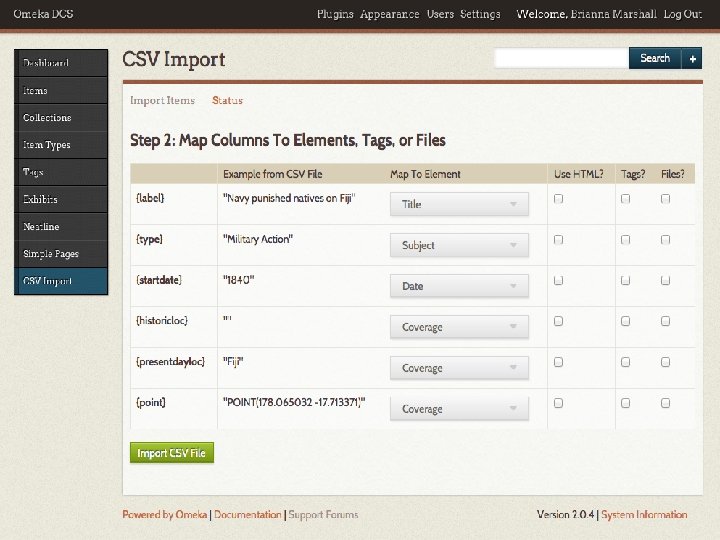Enable Use HTML for the {label} row
This screenshot has height=540, width=720.
[x=558, y=199]
